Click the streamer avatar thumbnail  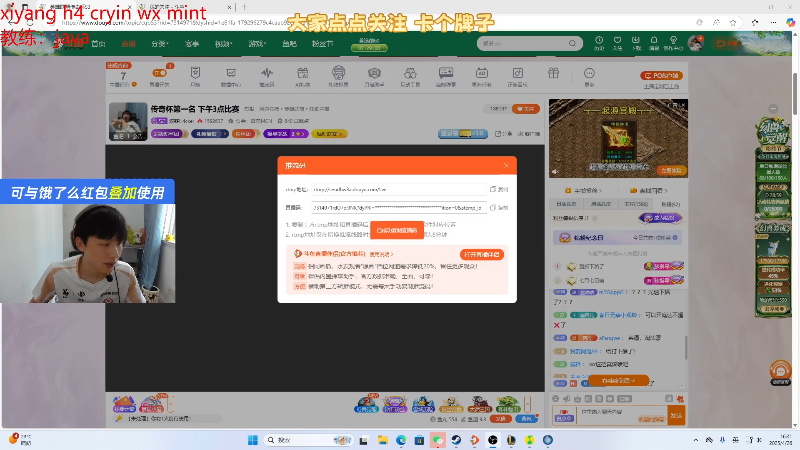pyautogui.click(x=128, y=121)
